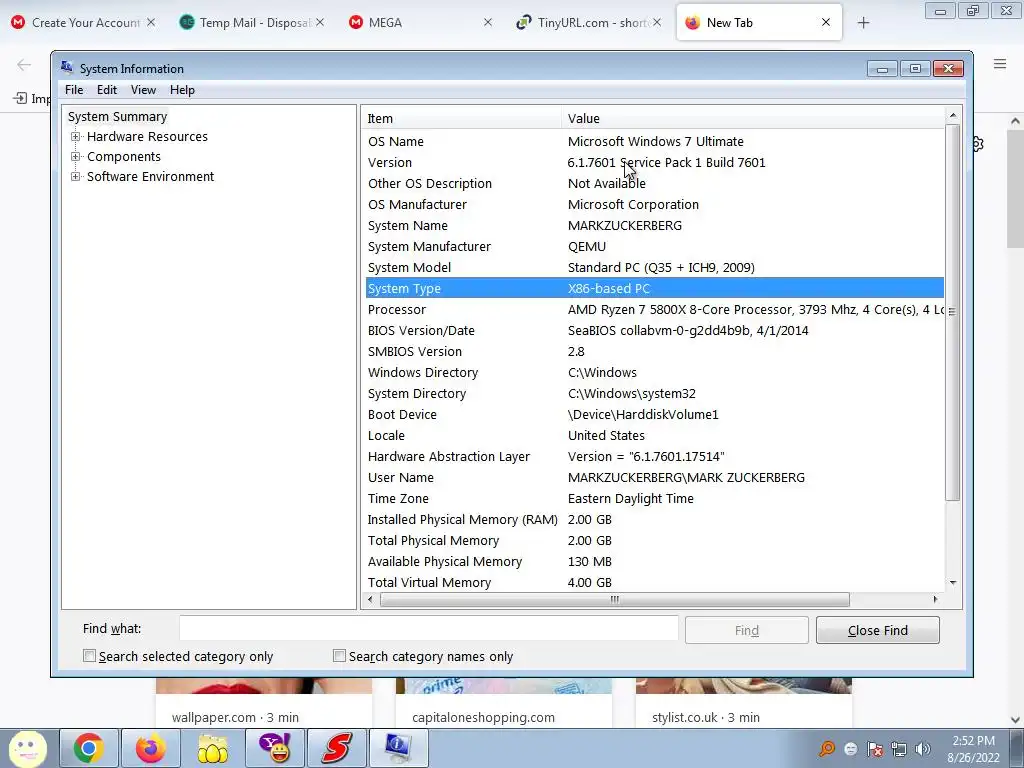The height and width of the screenshot is (768, 1024).
Task: Select the System Name row
Action: pos(654,225)
